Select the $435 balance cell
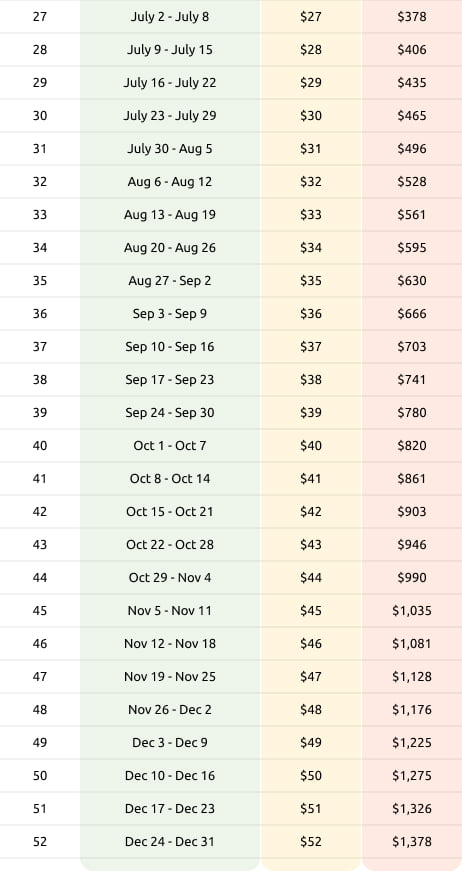462x871 pixels. pos(412,83)
